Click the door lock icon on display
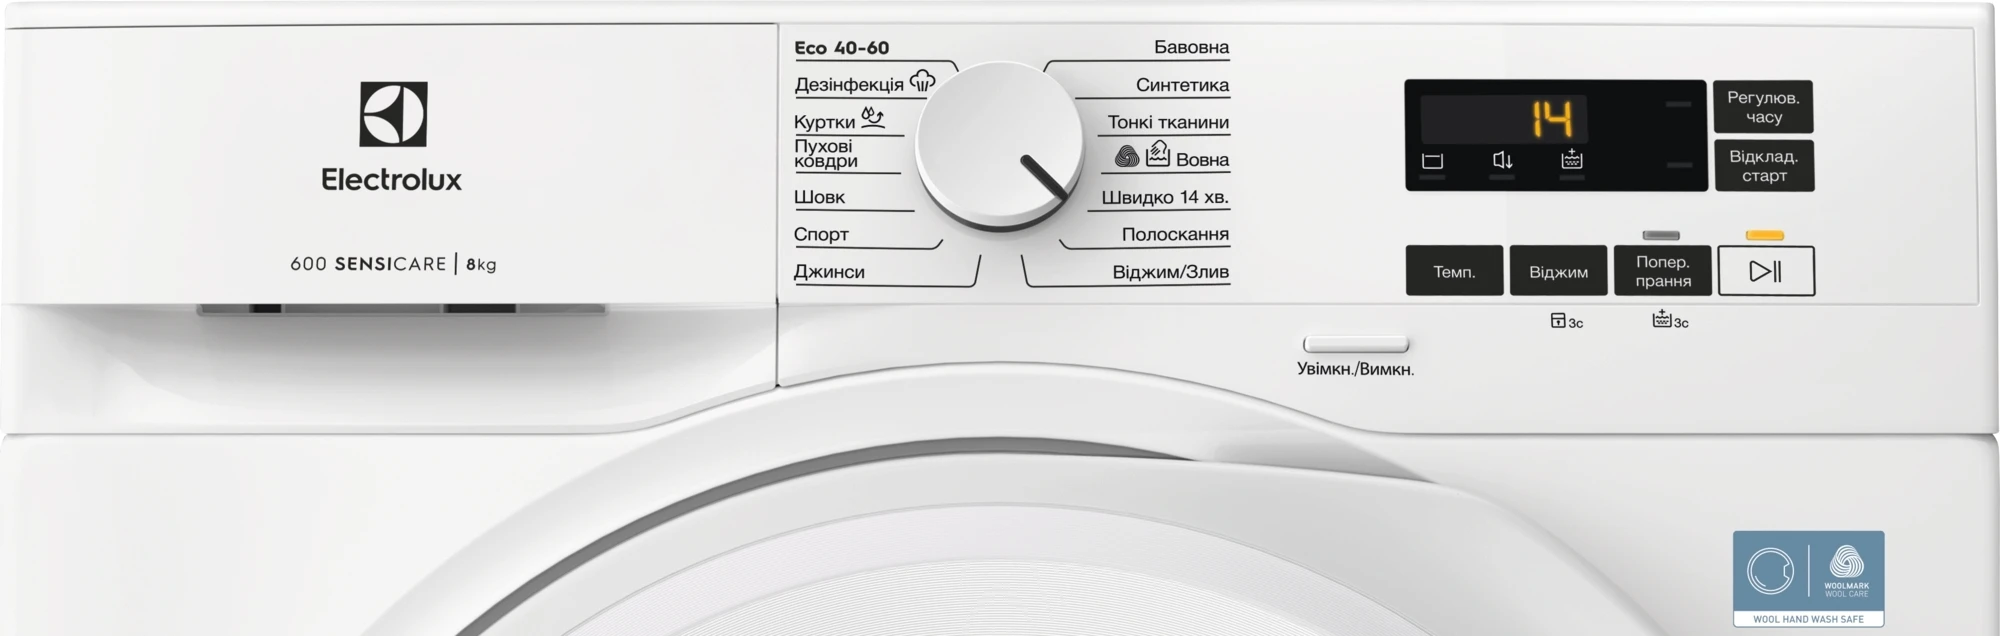The image size is (2000, 636). point(1432,161)
